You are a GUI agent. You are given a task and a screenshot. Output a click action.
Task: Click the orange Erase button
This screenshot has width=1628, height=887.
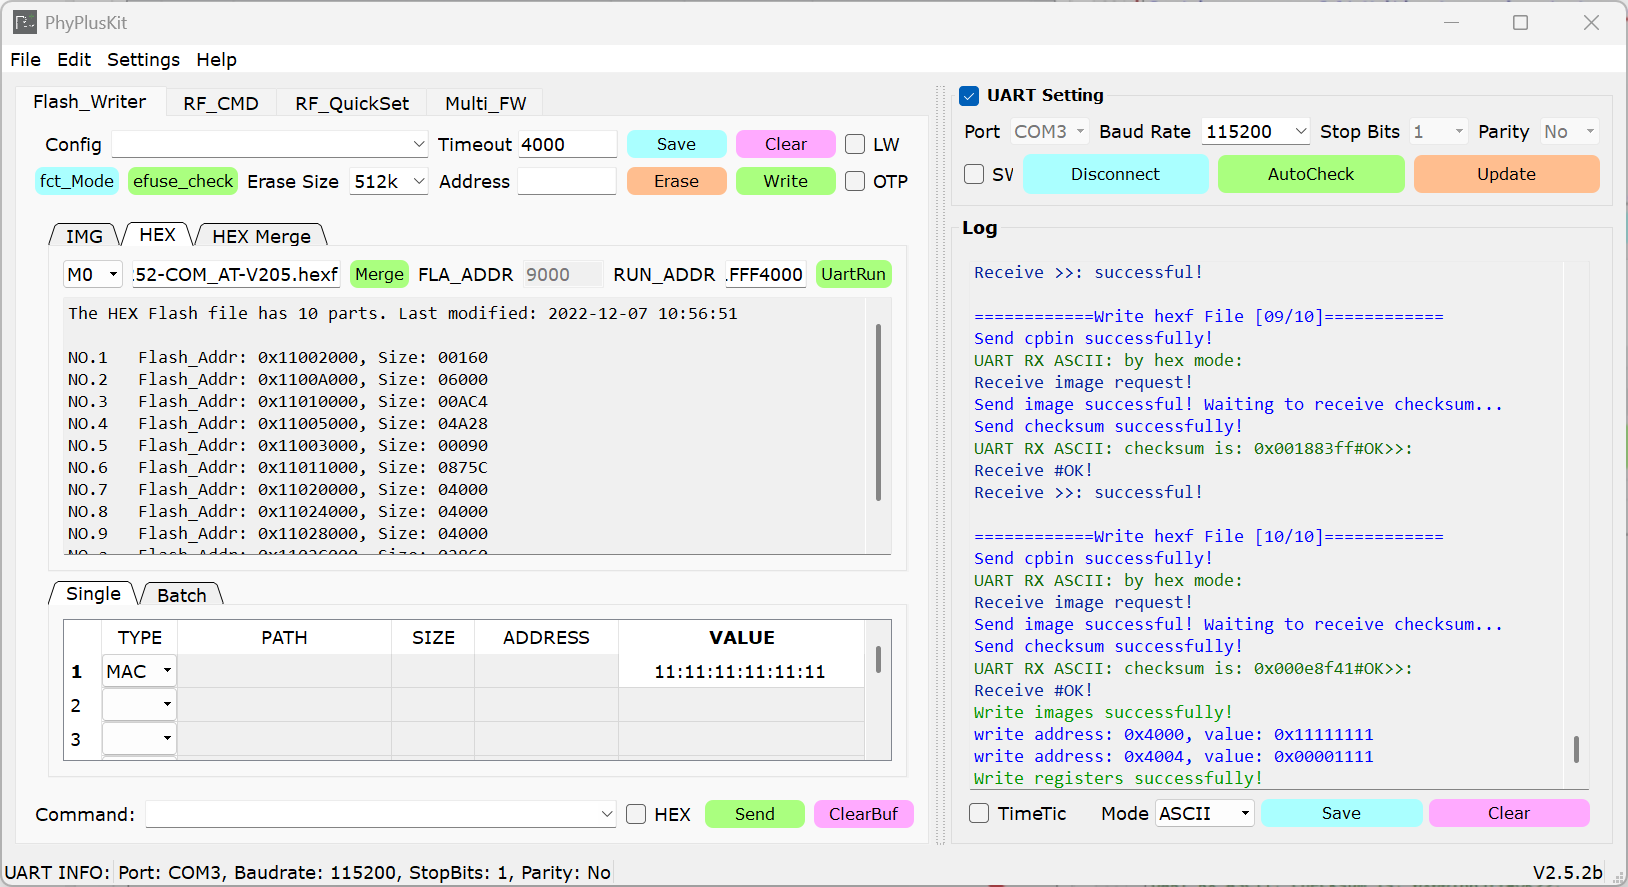tap(676, 181)
